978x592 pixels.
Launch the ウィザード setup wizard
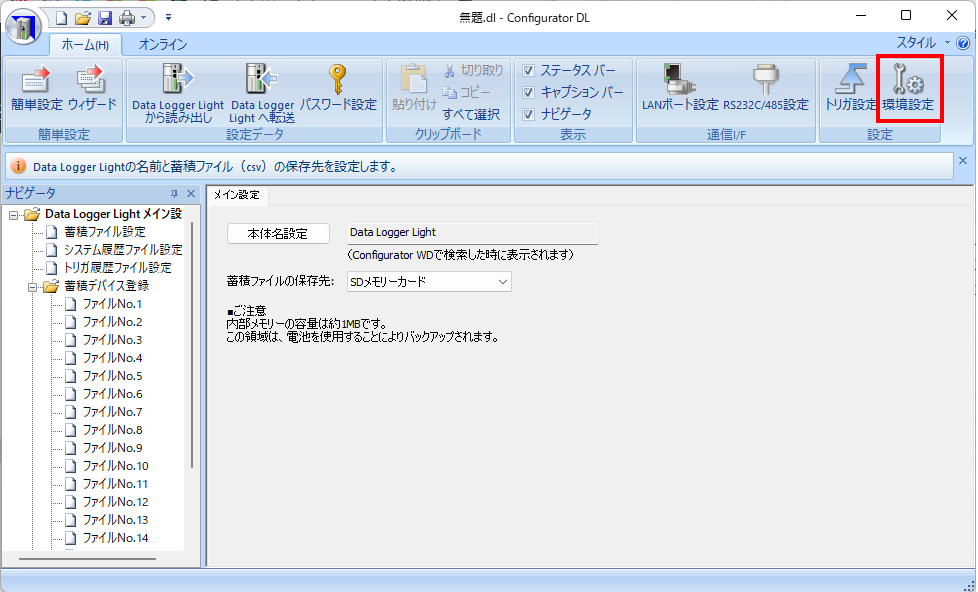89,88
